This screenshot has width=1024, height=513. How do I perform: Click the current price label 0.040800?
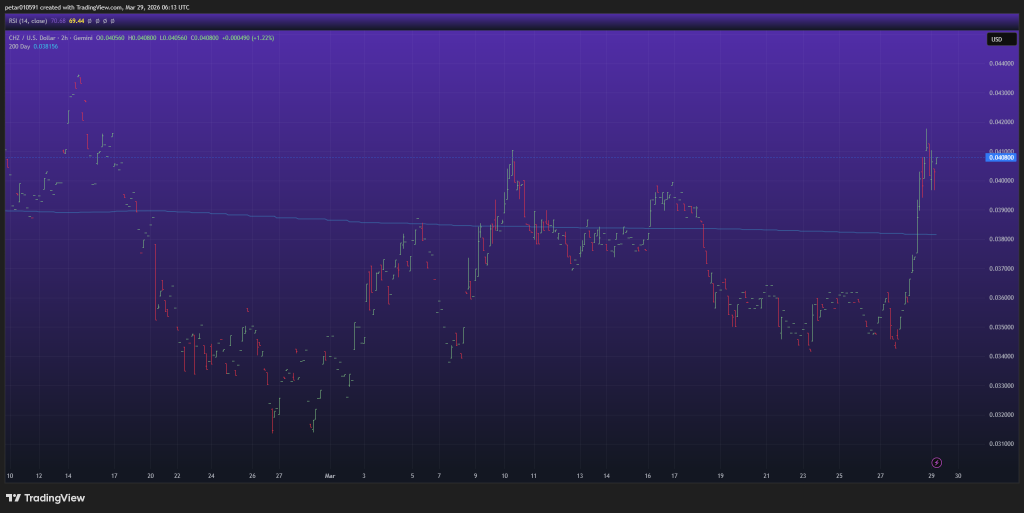coord(1001,158)
